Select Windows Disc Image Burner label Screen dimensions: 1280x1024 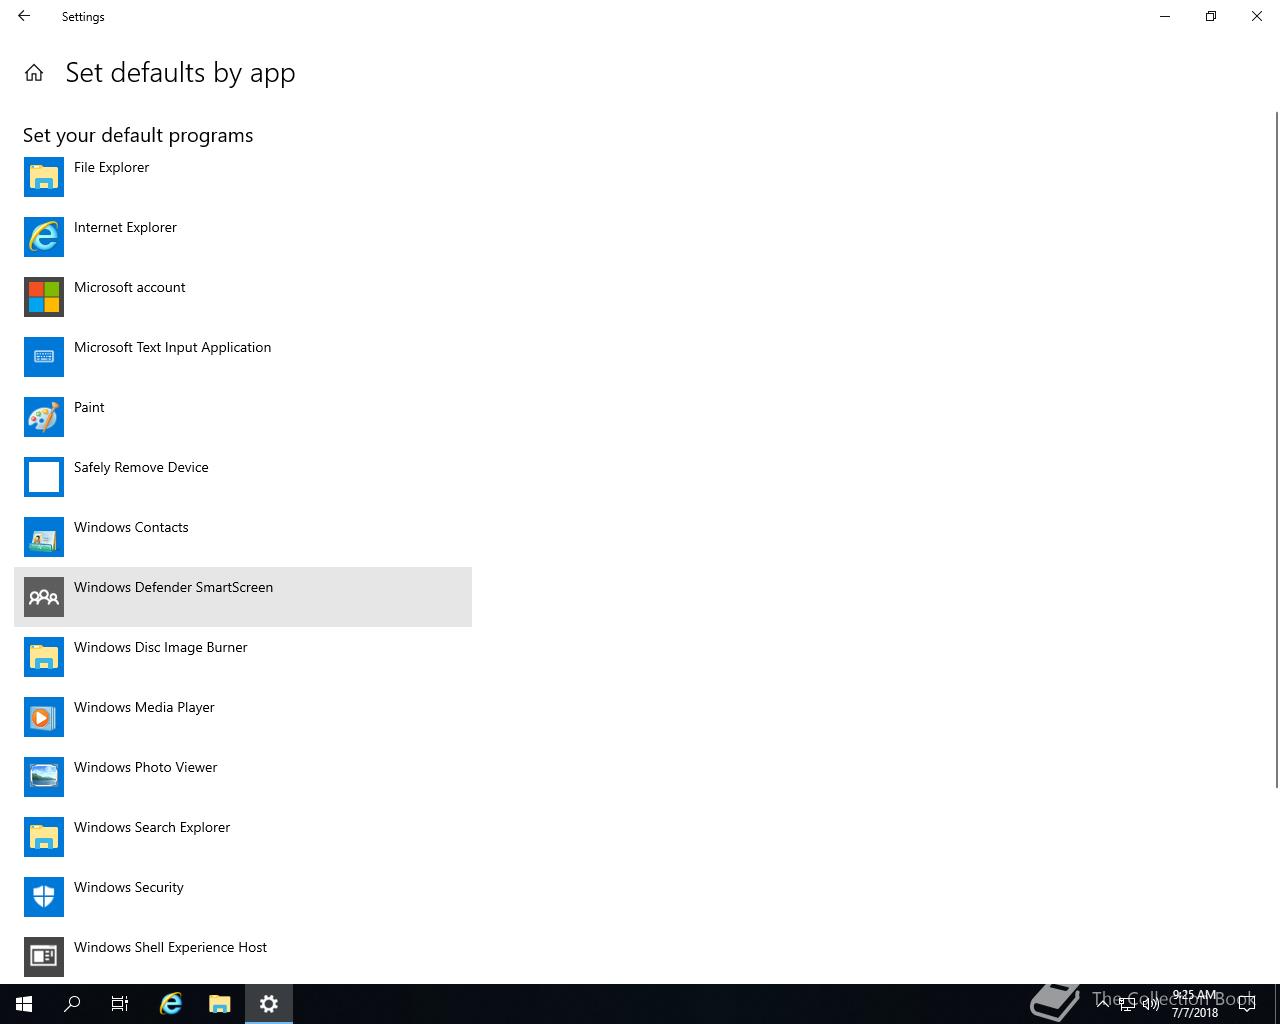[160, 647]
